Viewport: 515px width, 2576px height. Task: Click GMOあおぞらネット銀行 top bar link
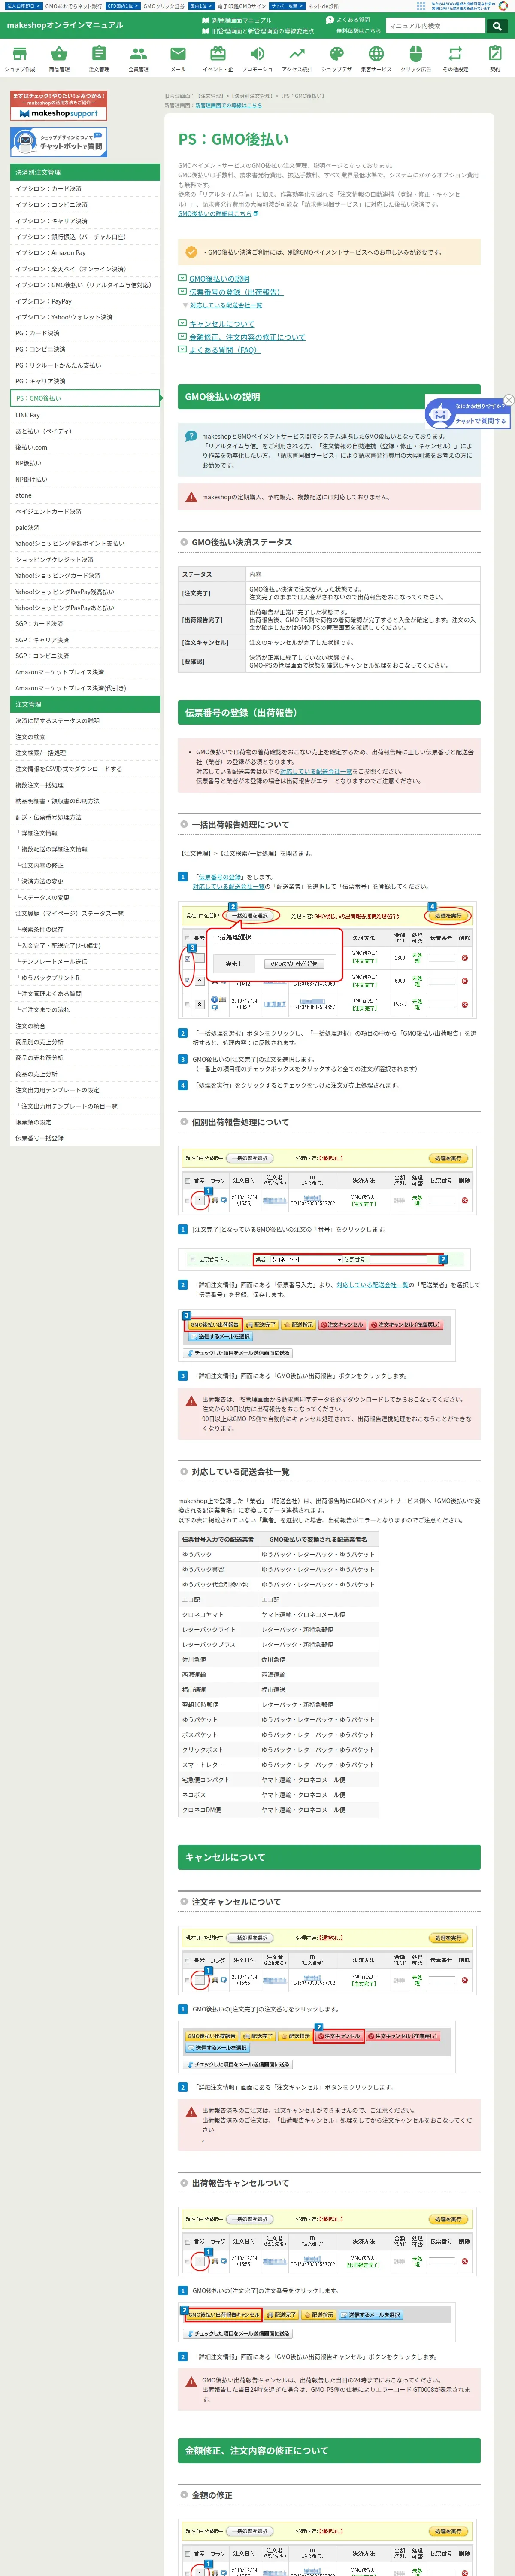(73, 6)
